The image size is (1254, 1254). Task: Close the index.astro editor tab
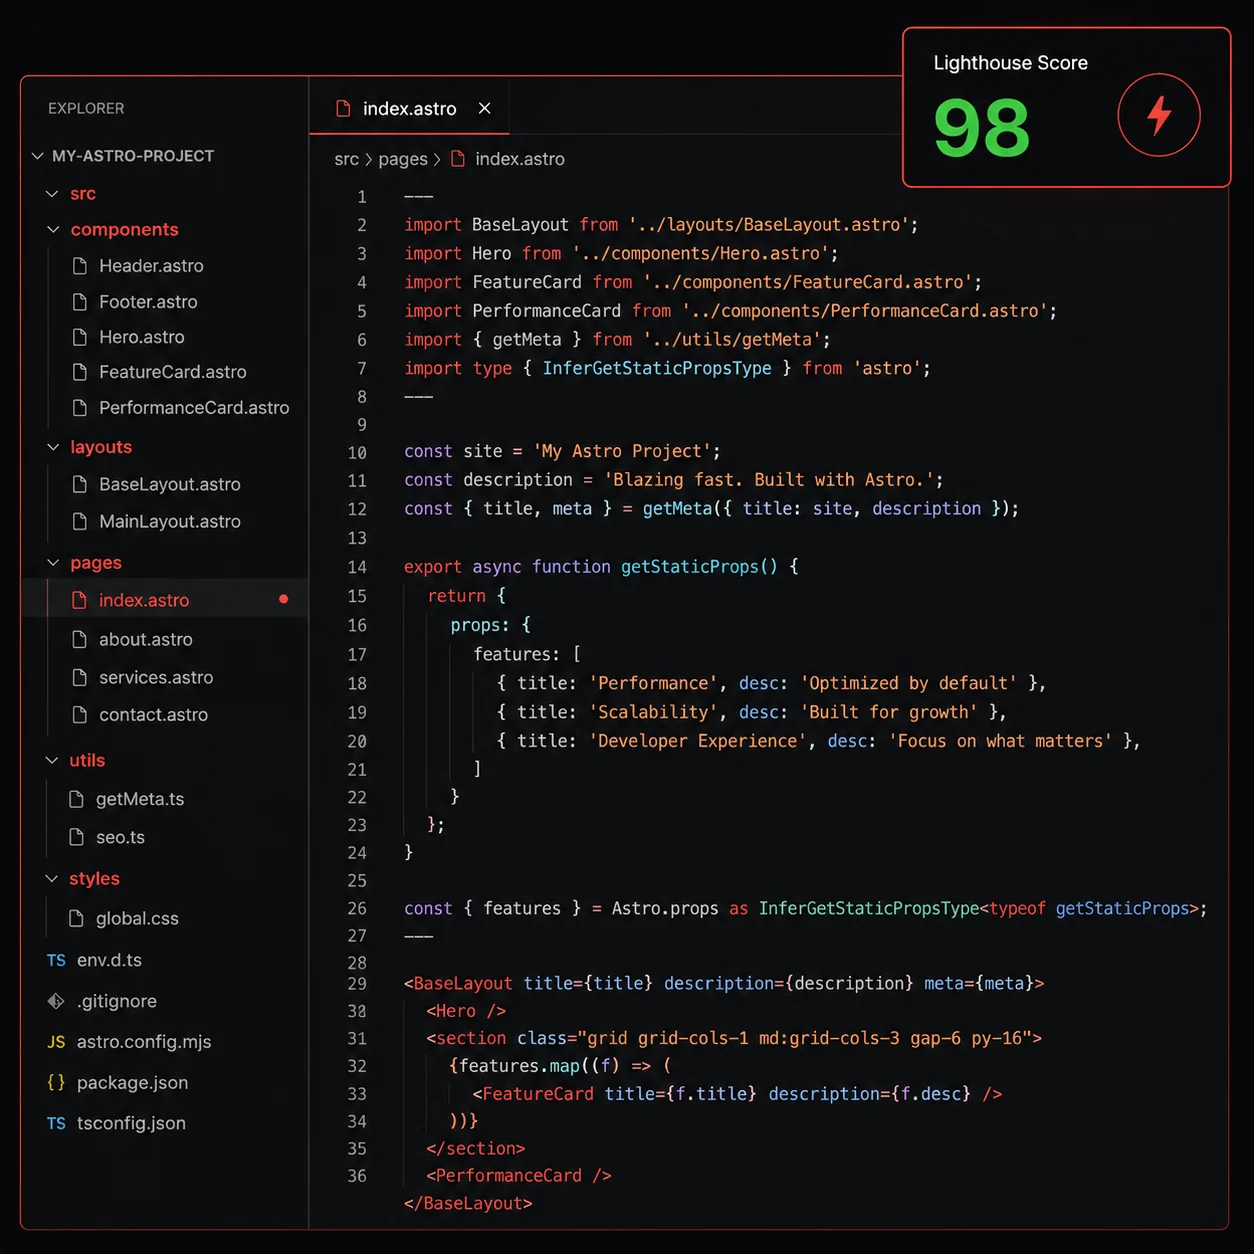coord(484,108)
